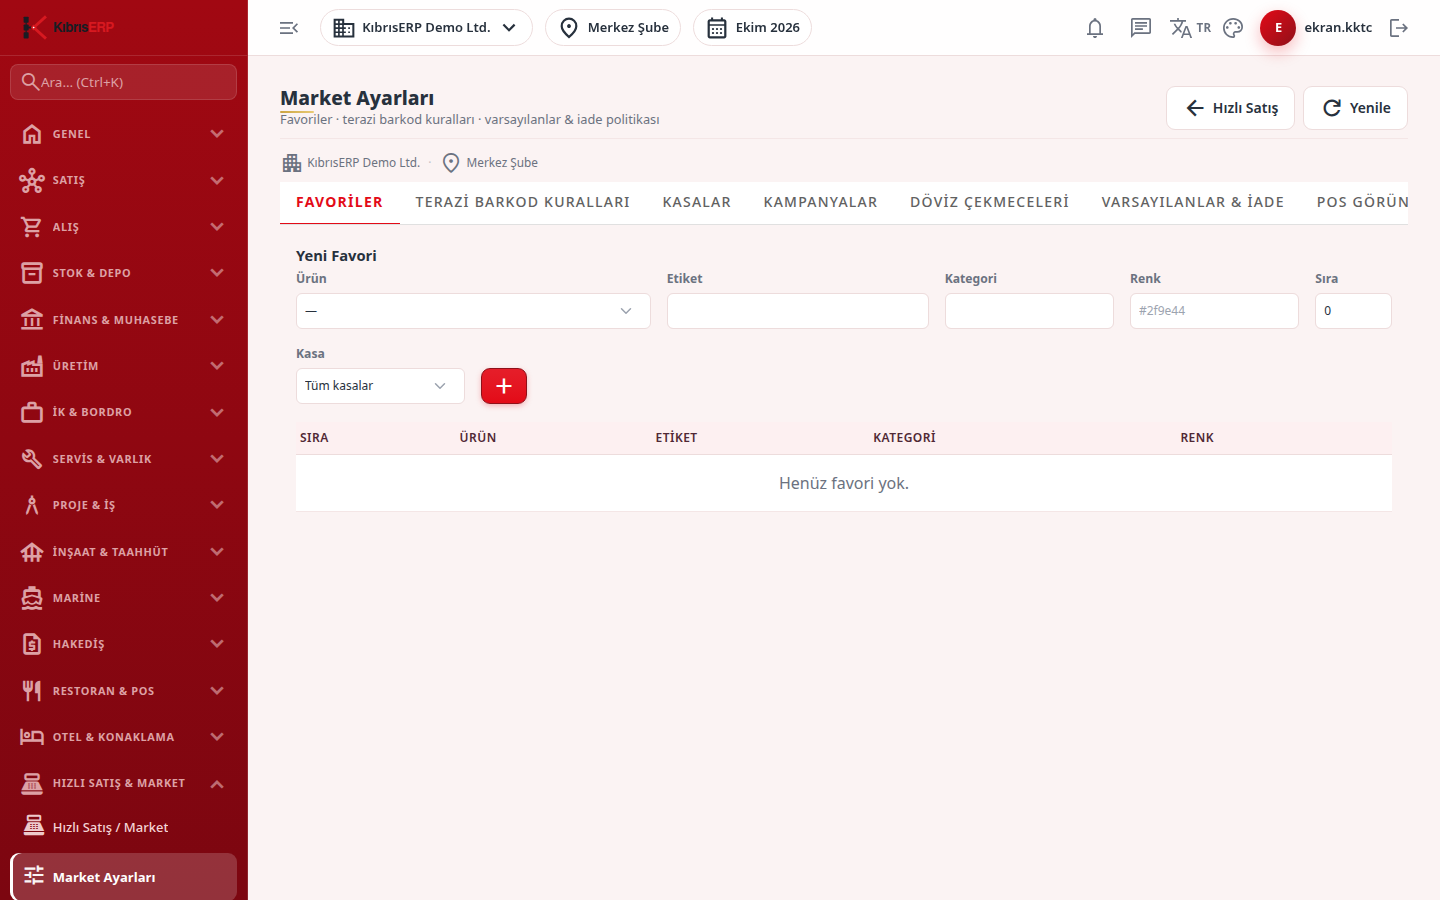Switch to Terazi Barkod Kuralları tab
This screenshot has height=900, width=1440.
[523, 202]
